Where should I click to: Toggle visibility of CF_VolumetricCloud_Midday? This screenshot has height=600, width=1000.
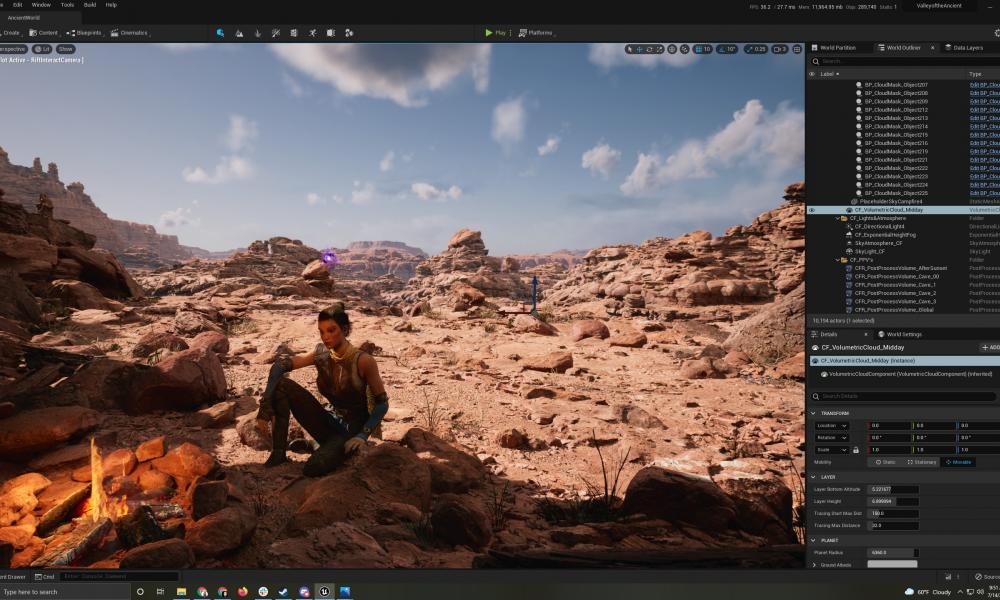[x=812, y=210]
